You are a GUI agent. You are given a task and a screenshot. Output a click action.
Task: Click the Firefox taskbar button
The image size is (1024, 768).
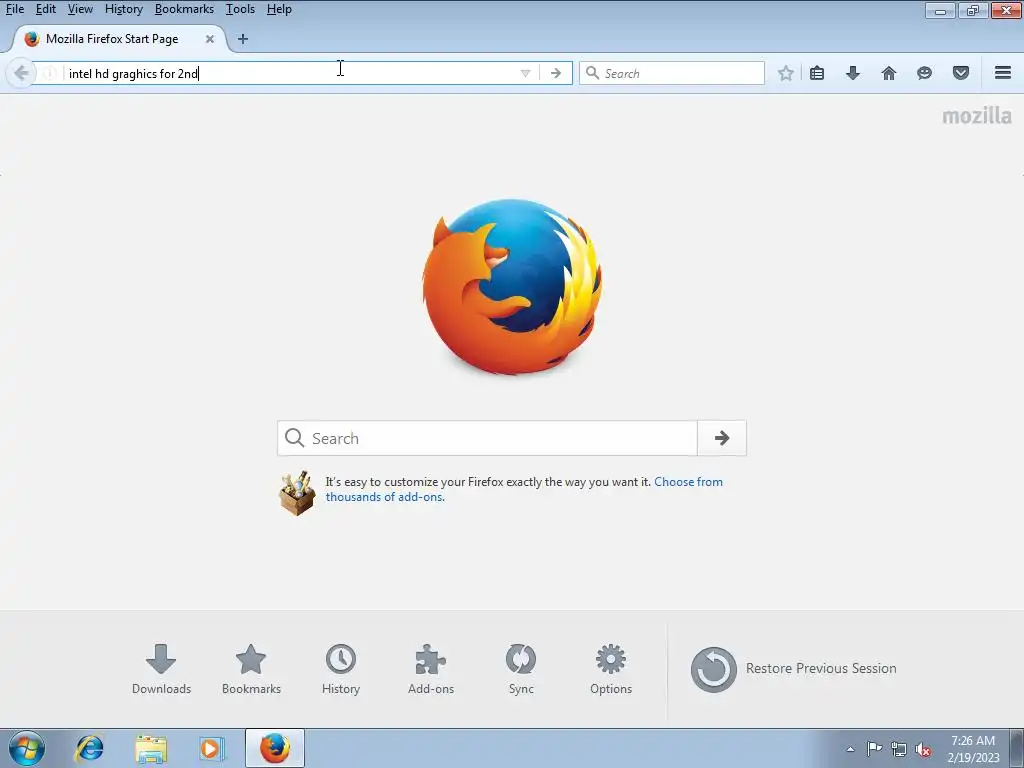275,748
